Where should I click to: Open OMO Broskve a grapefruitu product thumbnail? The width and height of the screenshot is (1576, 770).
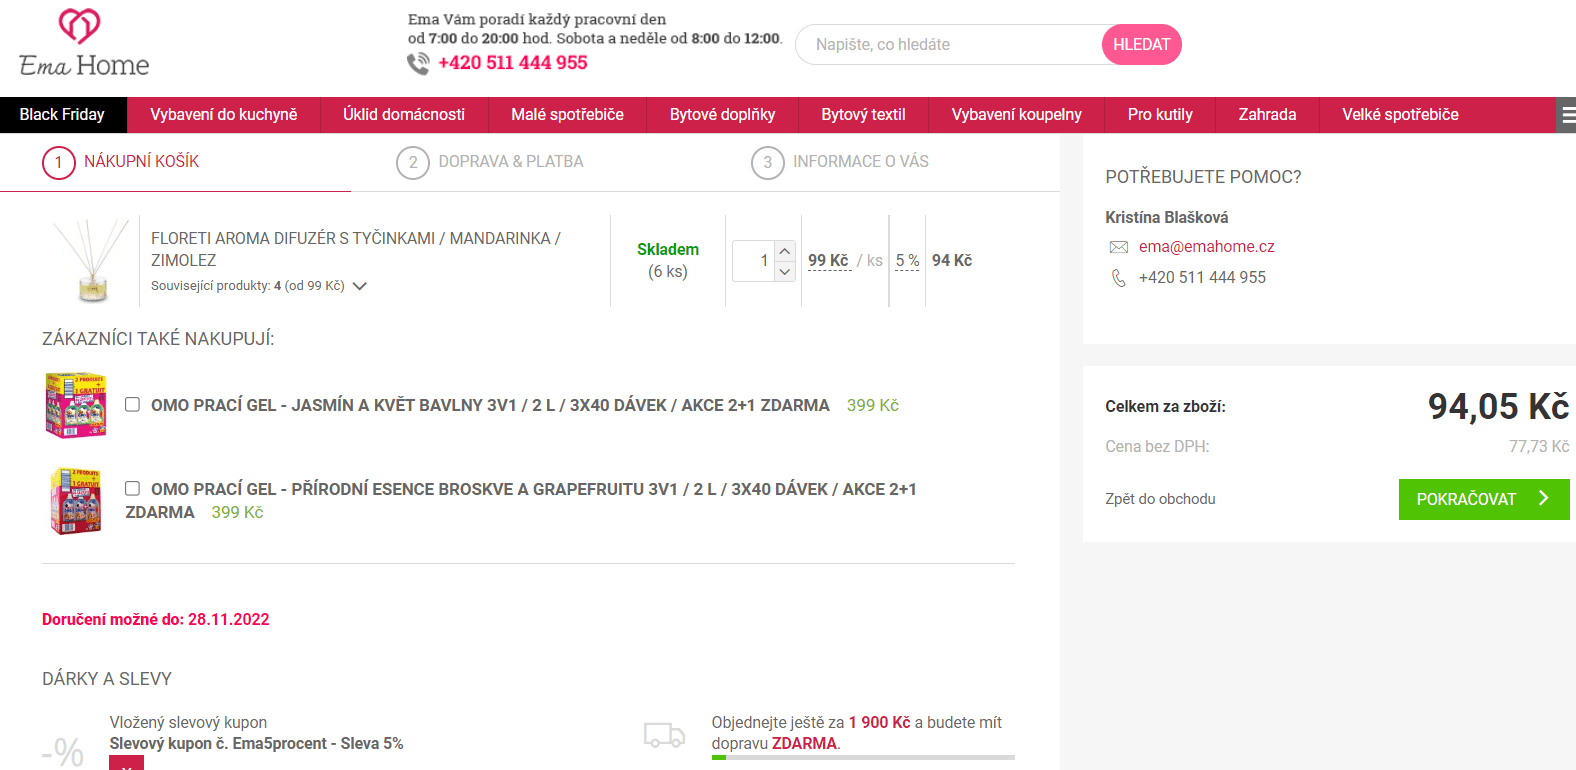(76, 501)
